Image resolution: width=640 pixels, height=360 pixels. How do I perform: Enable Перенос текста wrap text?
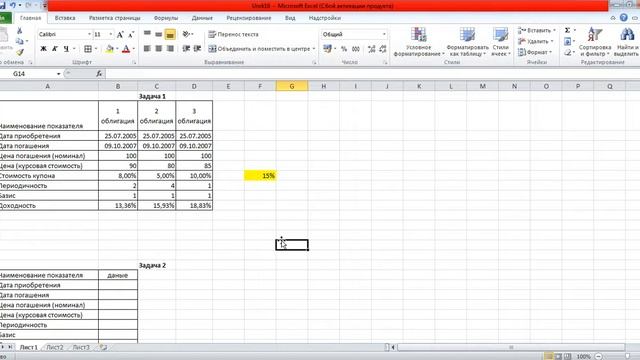233,35
